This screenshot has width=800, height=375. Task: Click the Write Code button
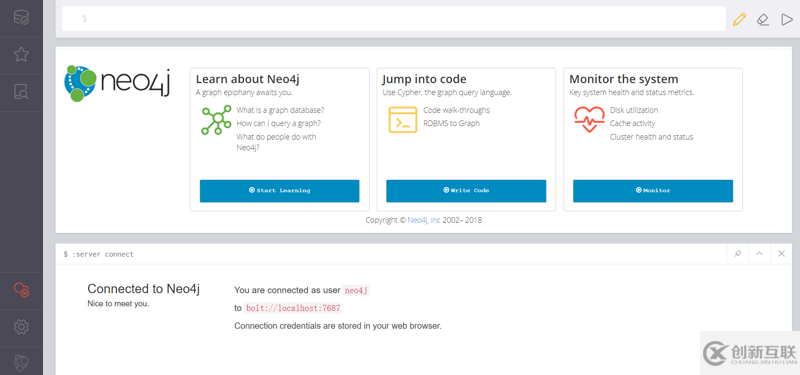click(x=466, y=191)
